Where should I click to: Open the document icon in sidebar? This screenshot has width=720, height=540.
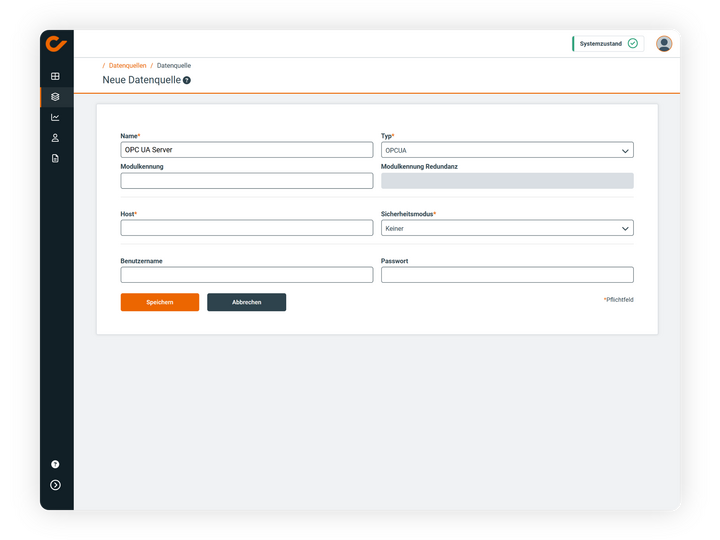pos(55,158)
